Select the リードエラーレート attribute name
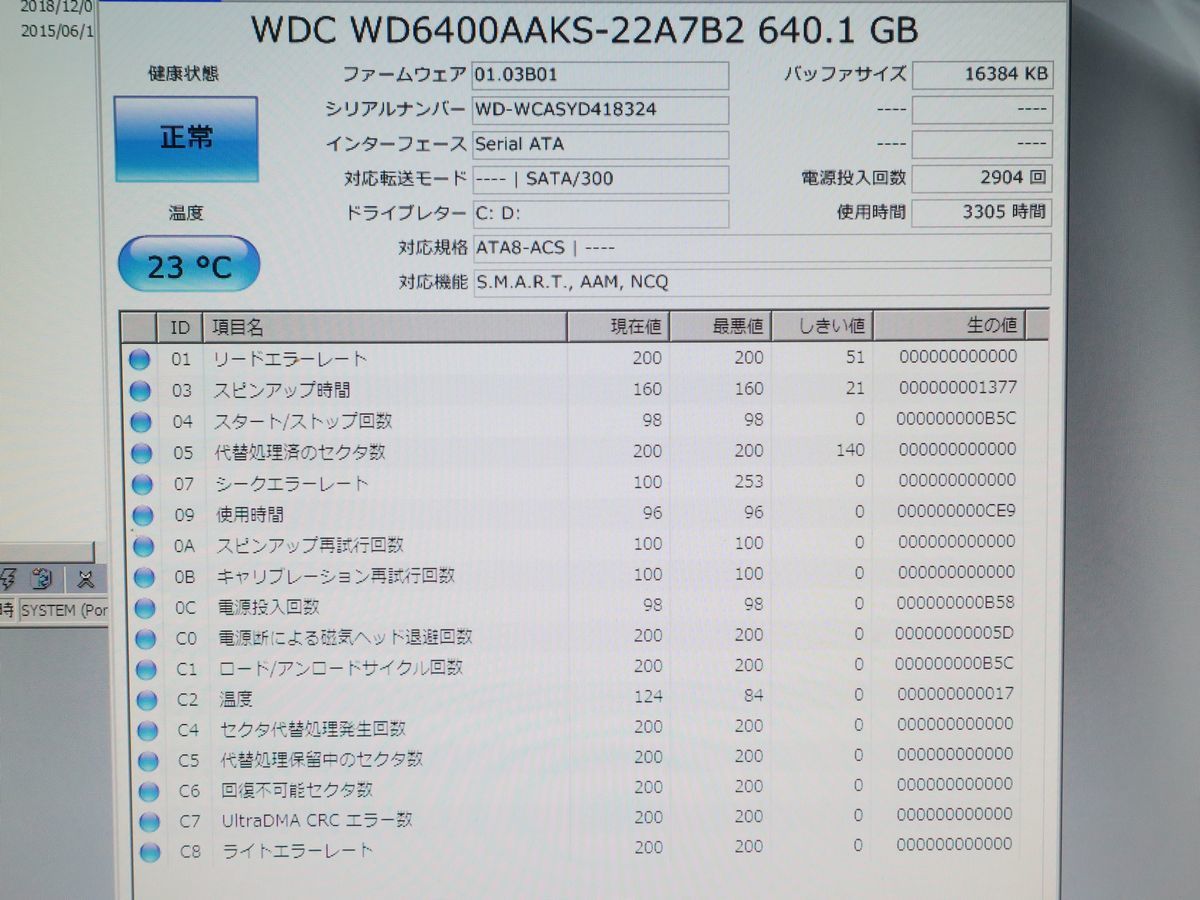 click(x=290, y=359)
